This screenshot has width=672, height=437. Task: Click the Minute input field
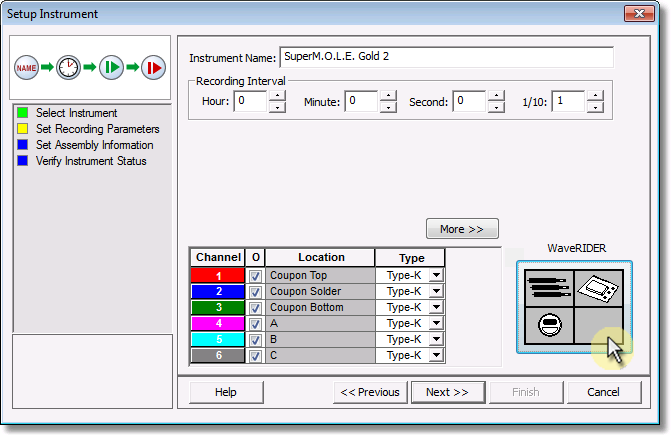[x=362, y=101]
